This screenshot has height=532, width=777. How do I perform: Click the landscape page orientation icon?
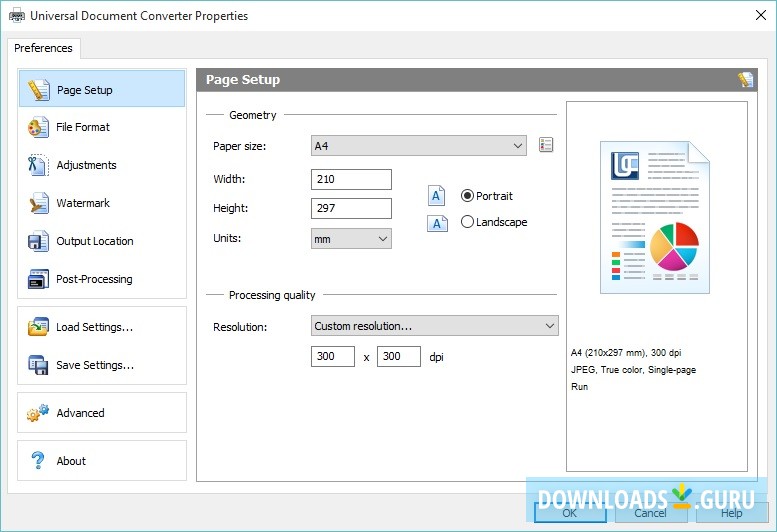point(437,223)
